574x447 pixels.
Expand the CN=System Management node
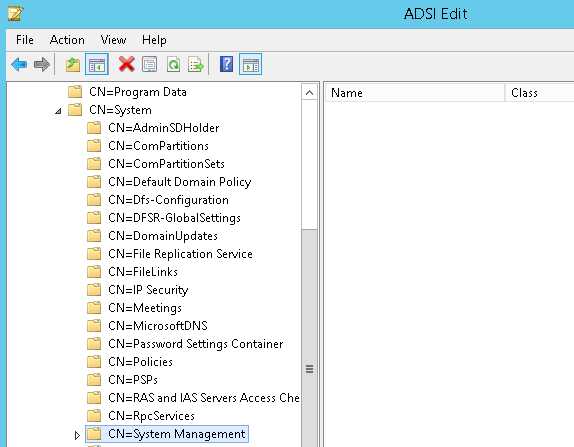[x=77, y=435]
